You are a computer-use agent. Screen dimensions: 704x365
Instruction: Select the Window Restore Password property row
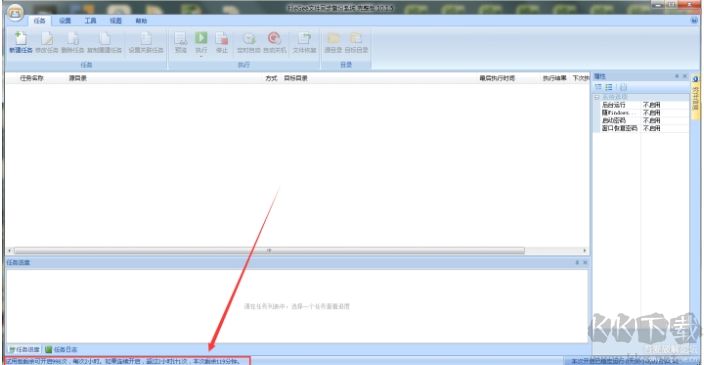[x=641, y=128]
